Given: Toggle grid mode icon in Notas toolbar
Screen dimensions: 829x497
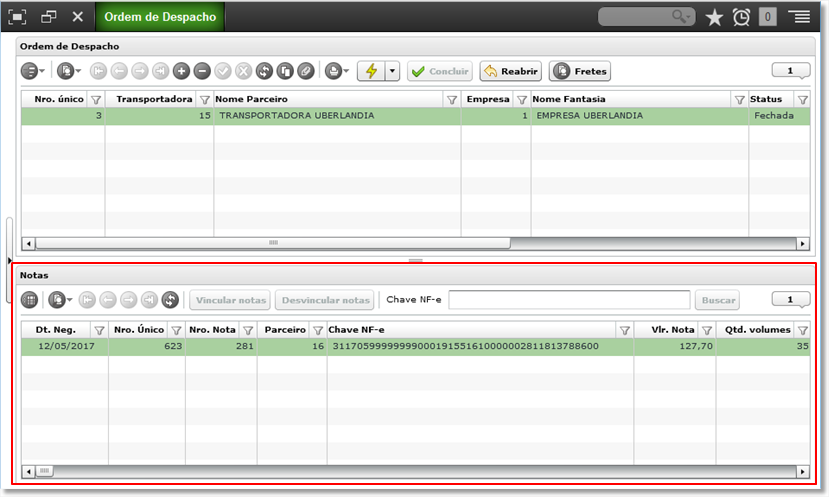Looking at the screenshot, I should coord(30,300).
